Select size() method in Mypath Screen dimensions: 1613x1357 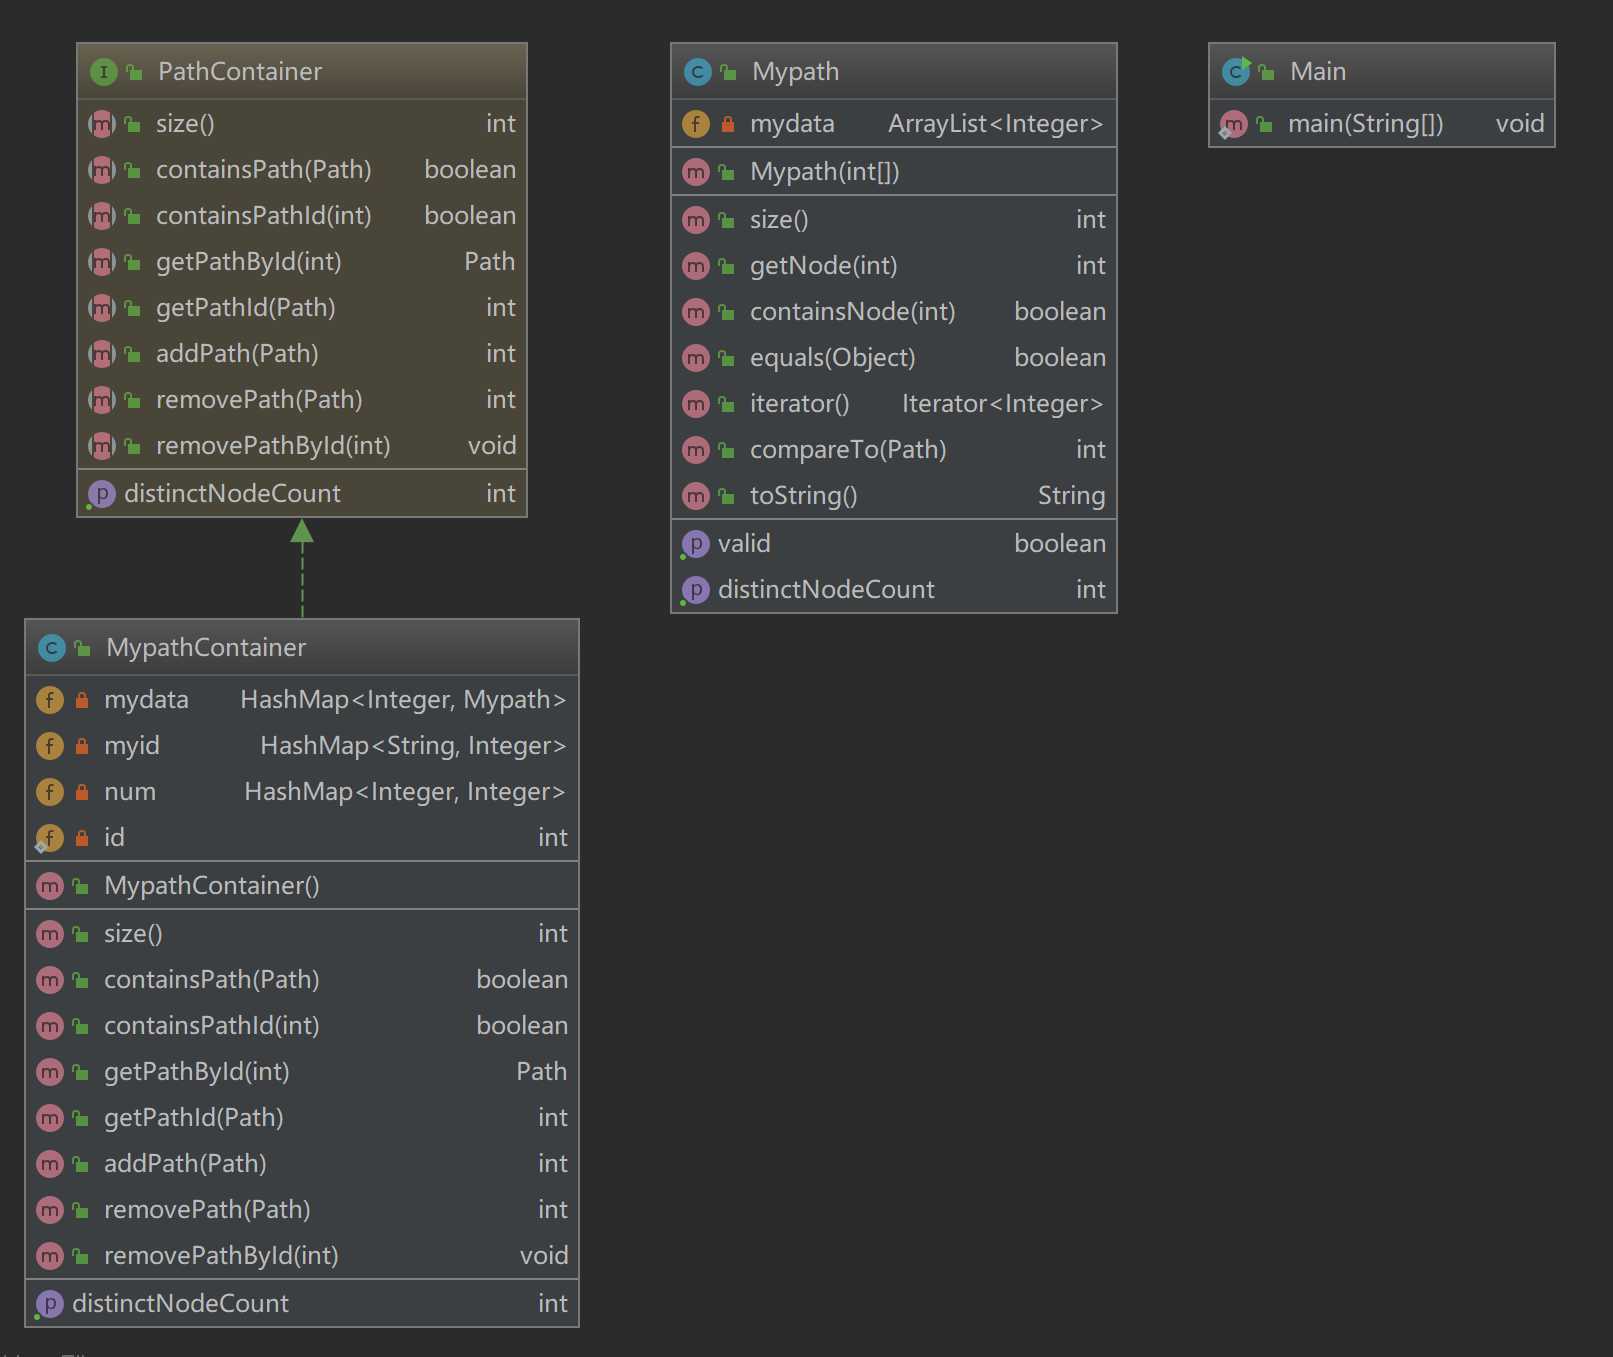(779, 220)
